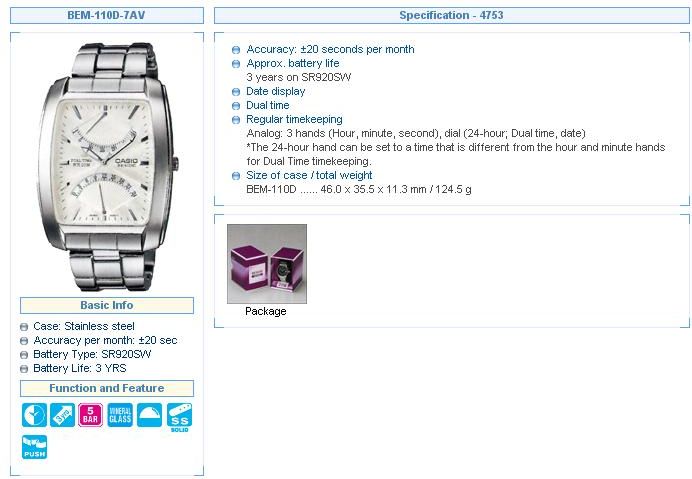This screenshot has width=692, height=479.
Task: Click the BEM-110D-7AV watch product image
Action: 108,167
